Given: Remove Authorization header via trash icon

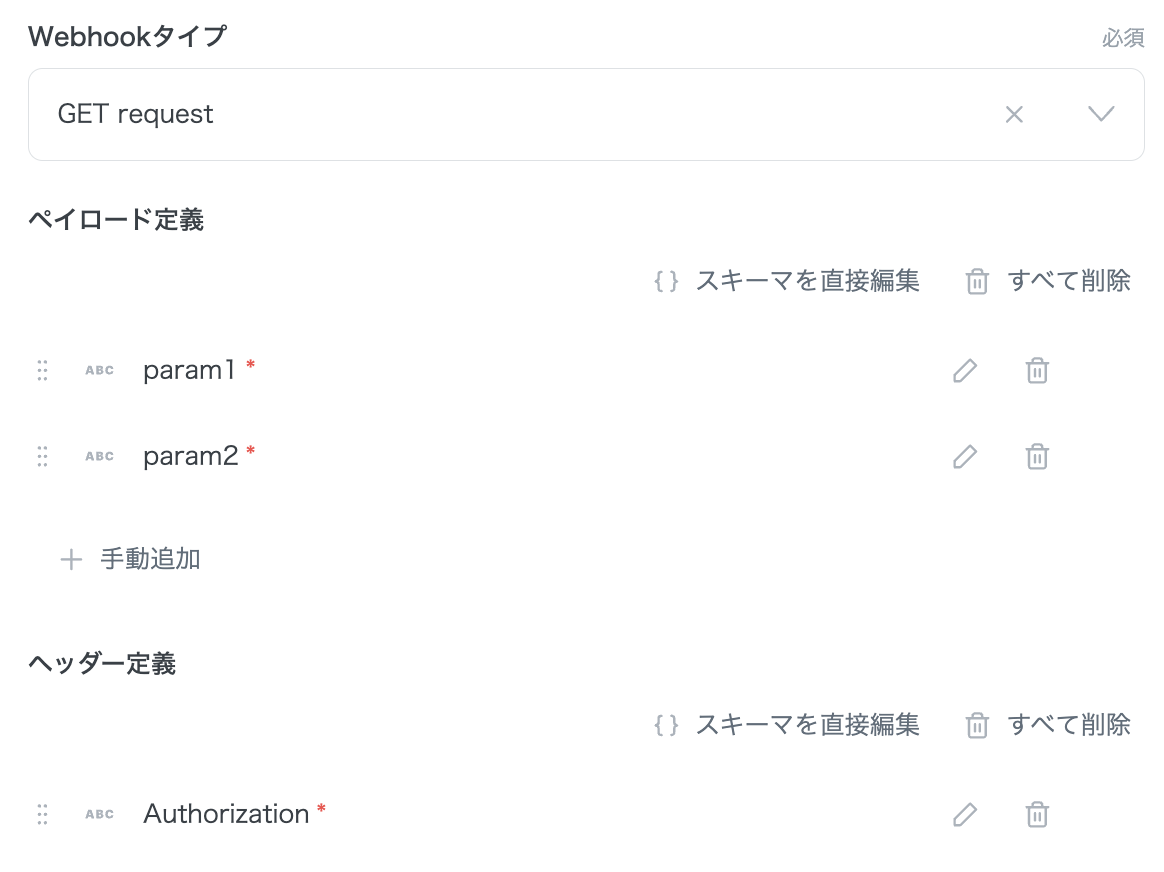Looking at the screenshot, I should coord(1037,815).
